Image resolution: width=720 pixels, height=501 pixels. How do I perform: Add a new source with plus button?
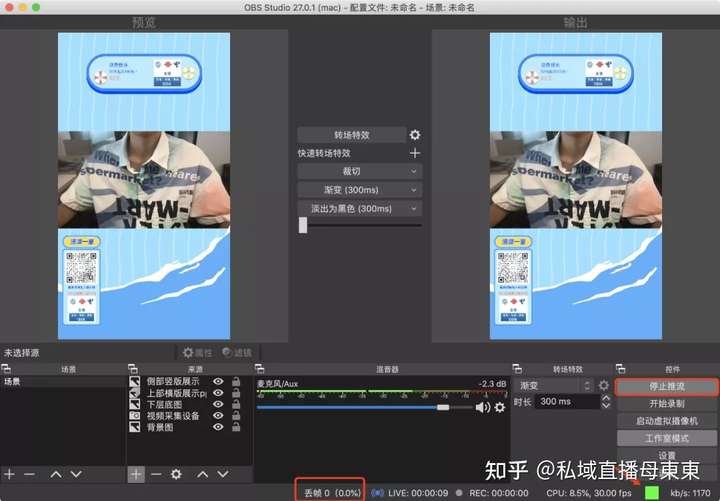[x=136, y=474]
